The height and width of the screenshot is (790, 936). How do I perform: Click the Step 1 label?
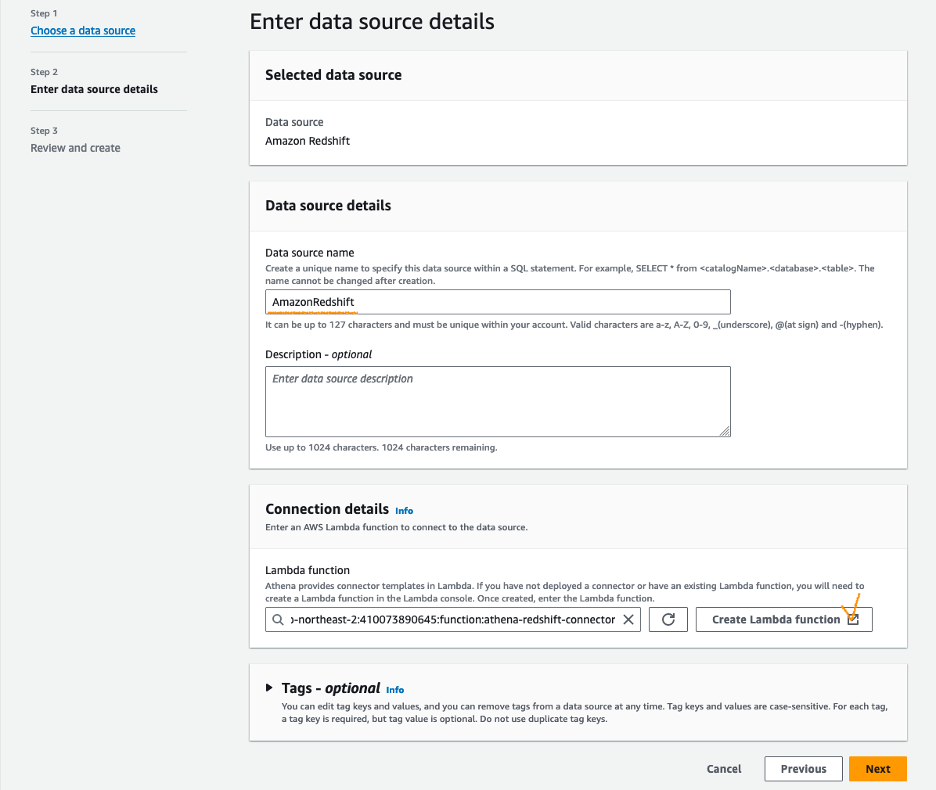click(x=44, y=13)
